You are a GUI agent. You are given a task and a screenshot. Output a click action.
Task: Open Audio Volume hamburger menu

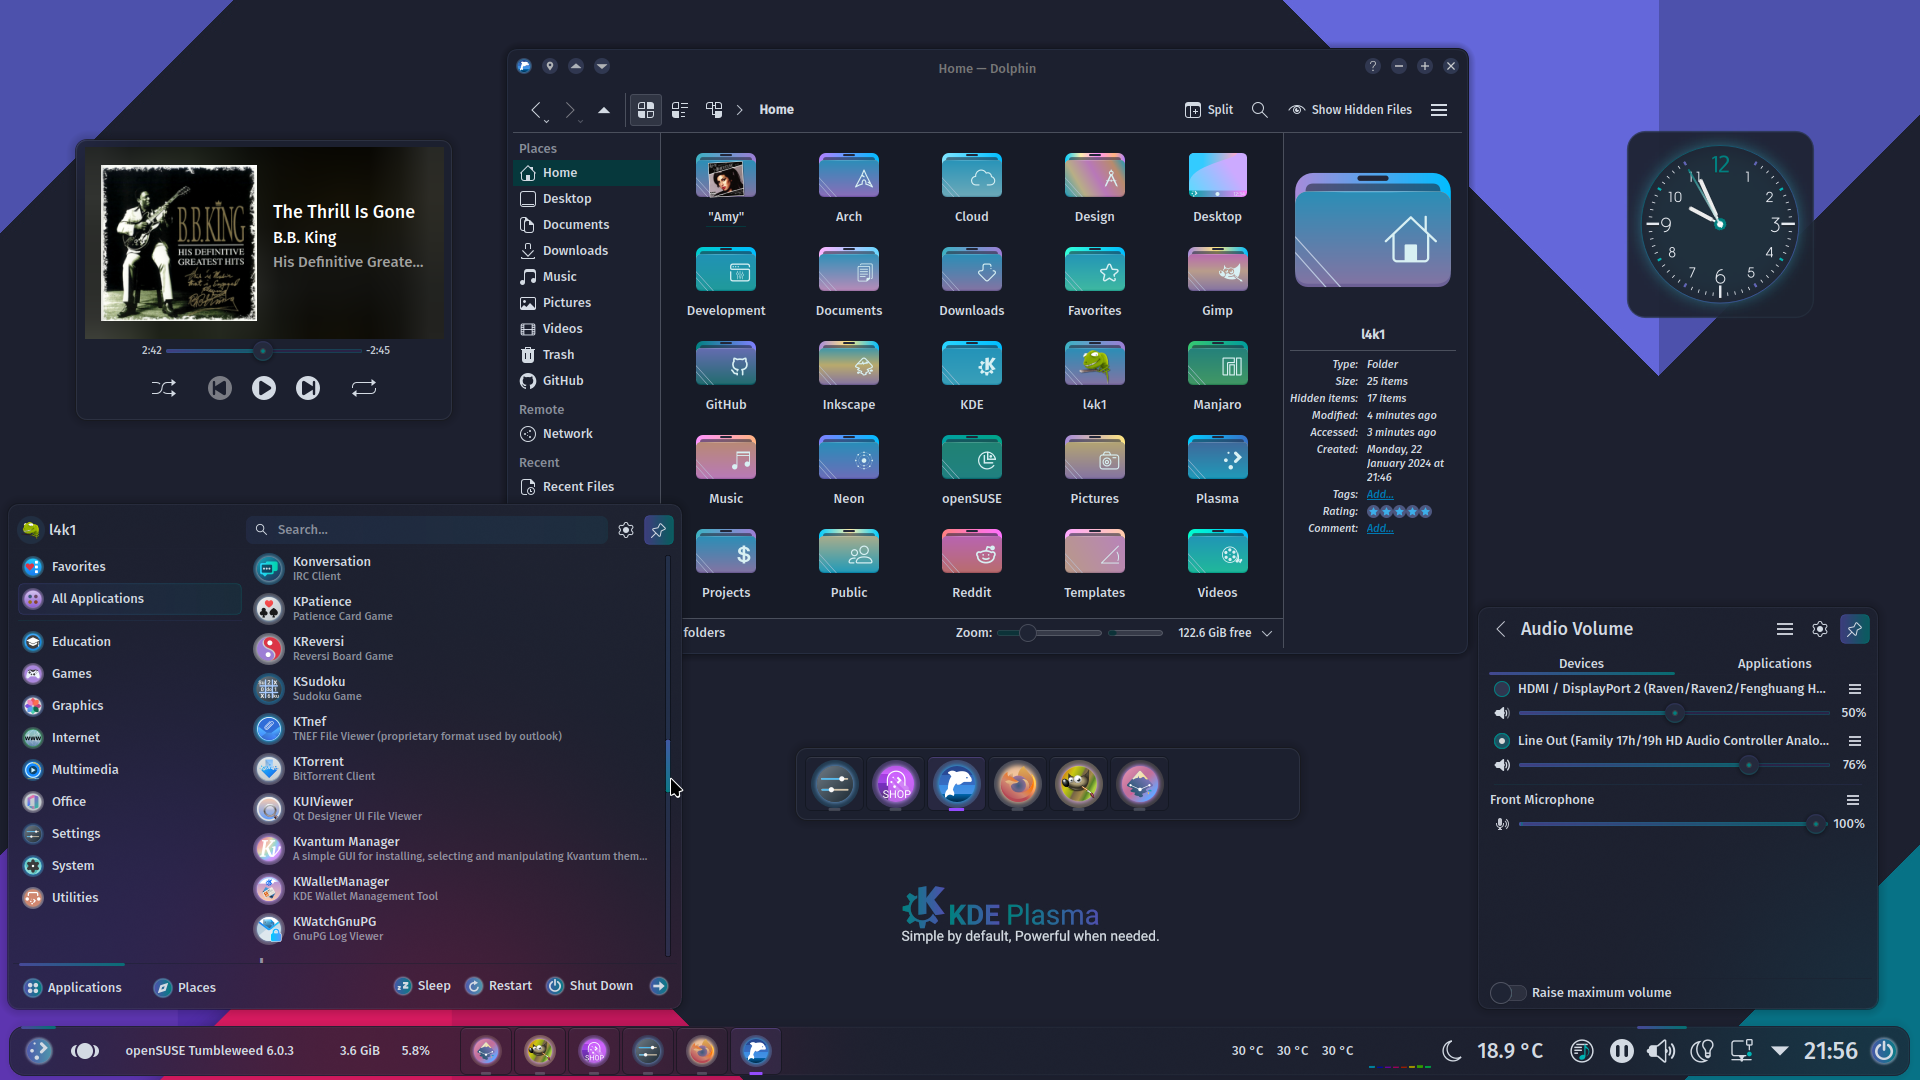[x=1785, y=629]
